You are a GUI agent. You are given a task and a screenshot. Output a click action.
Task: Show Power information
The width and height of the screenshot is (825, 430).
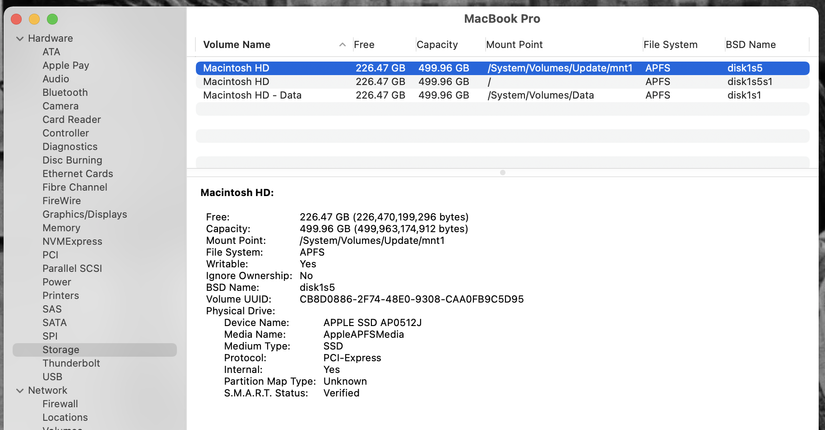point(57,282)
